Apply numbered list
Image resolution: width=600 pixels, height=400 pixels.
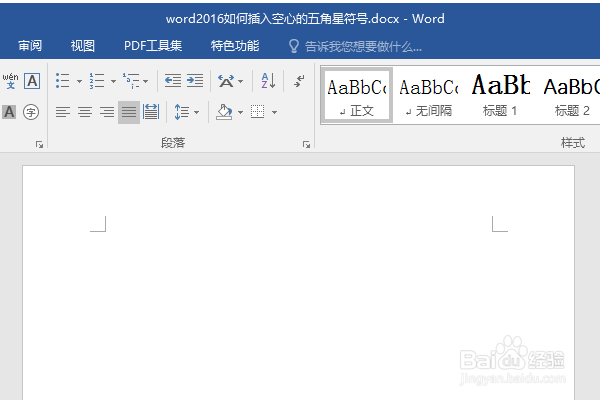(97, 81)
